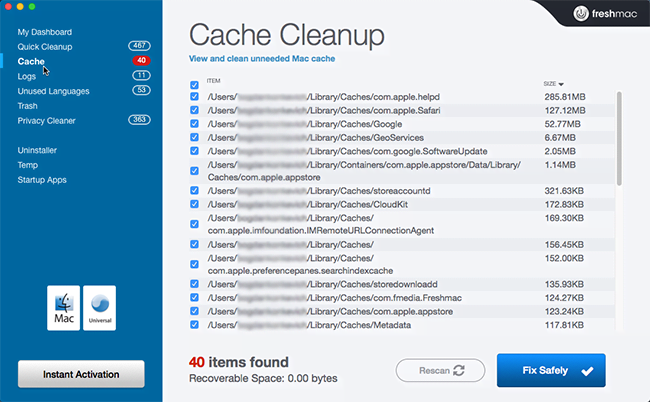Click the freshmac logo icon
This screenshot has height=402, width=650.
point(581,14)
